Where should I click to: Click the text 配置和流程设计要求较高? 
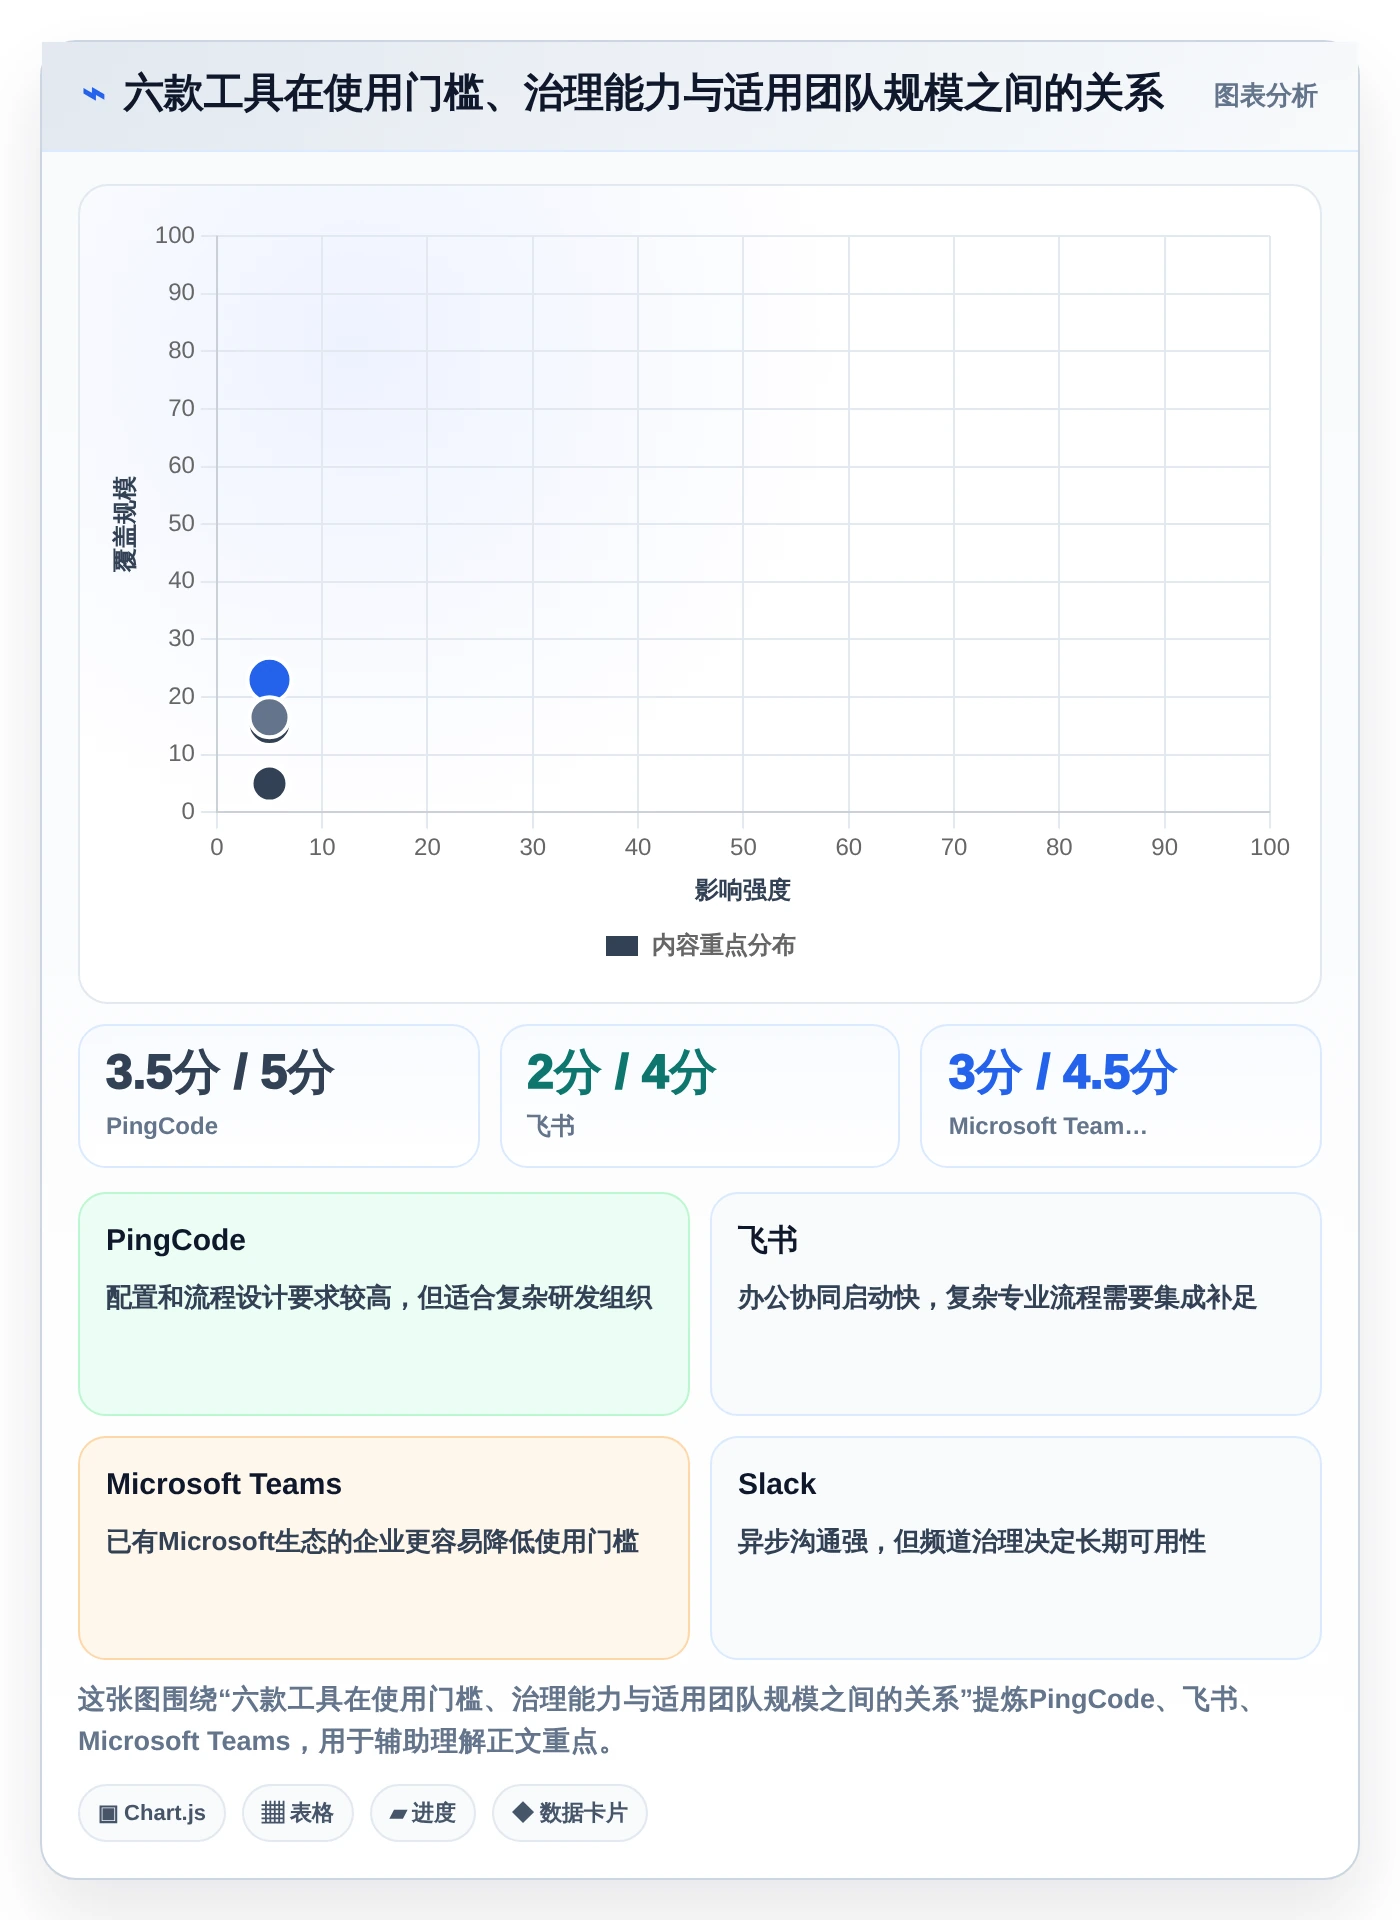(x=248, y=1297)
